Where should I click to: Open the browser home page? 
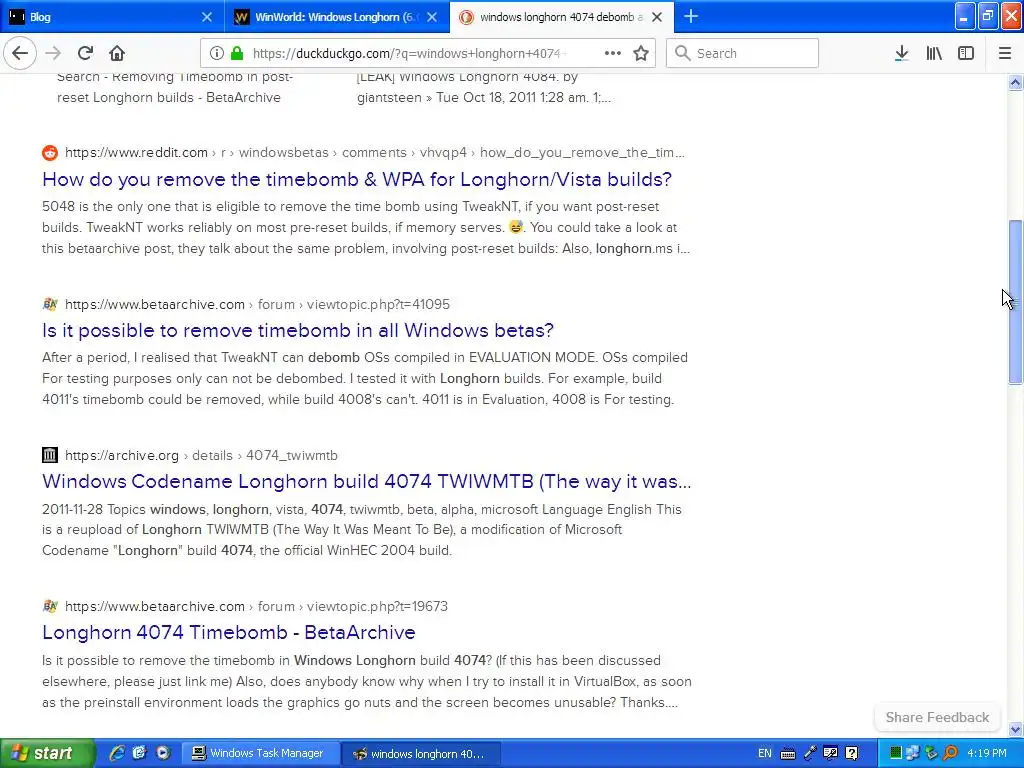pos(117,53)
